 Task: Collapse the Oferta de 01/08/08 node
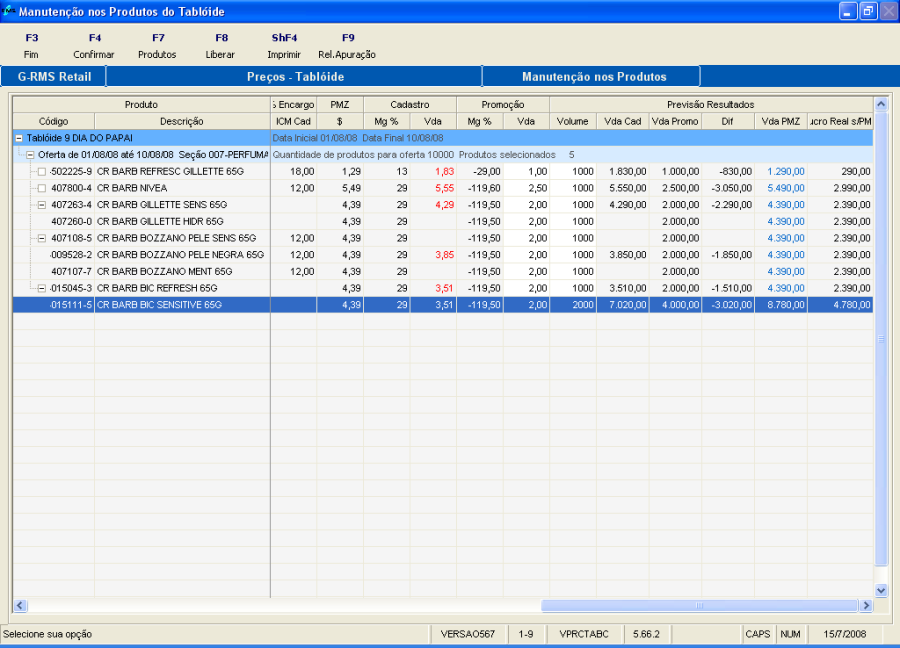(30, 155)
